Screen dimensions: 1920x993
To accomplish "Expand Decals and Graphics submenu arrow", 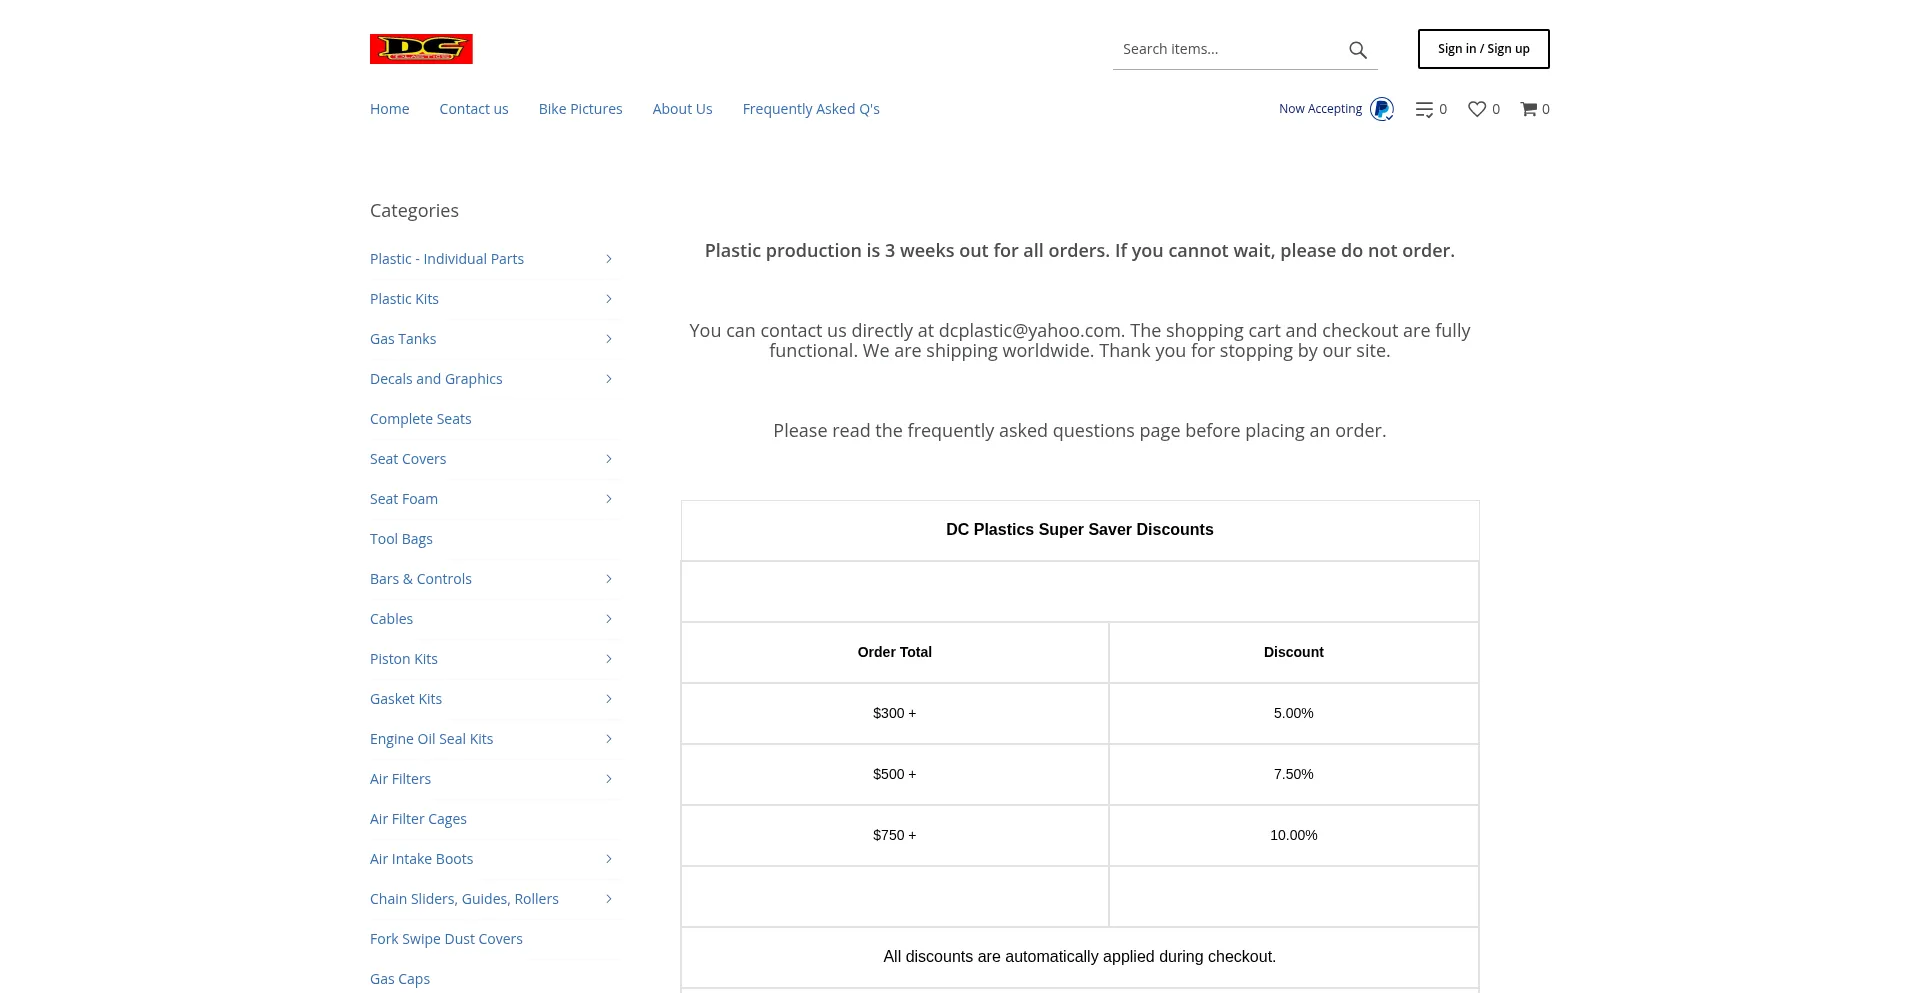I will pos(608,379).
